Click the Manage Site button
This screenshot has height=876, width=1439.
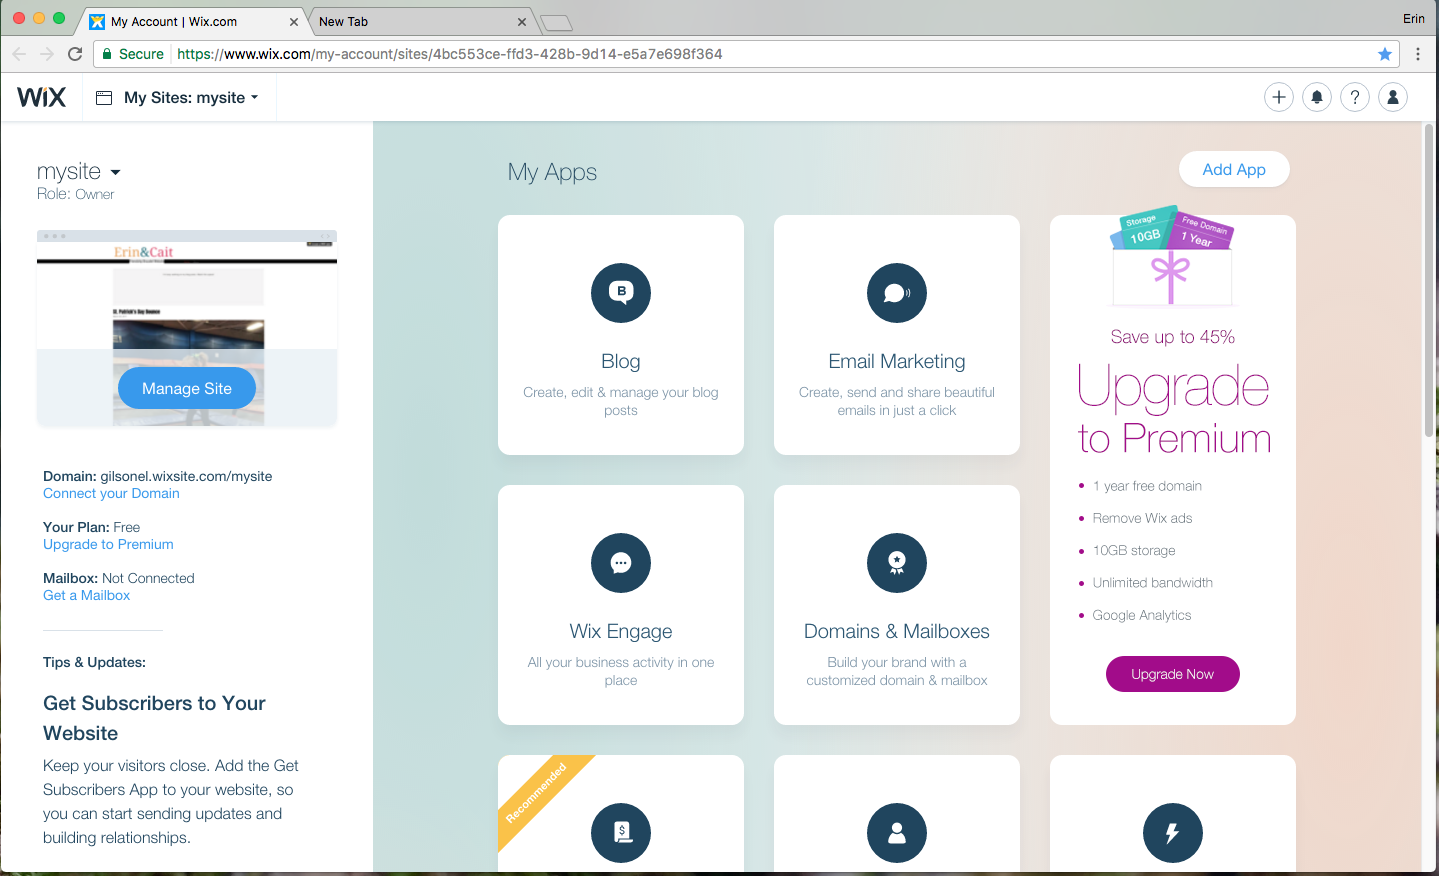point(187,388)
